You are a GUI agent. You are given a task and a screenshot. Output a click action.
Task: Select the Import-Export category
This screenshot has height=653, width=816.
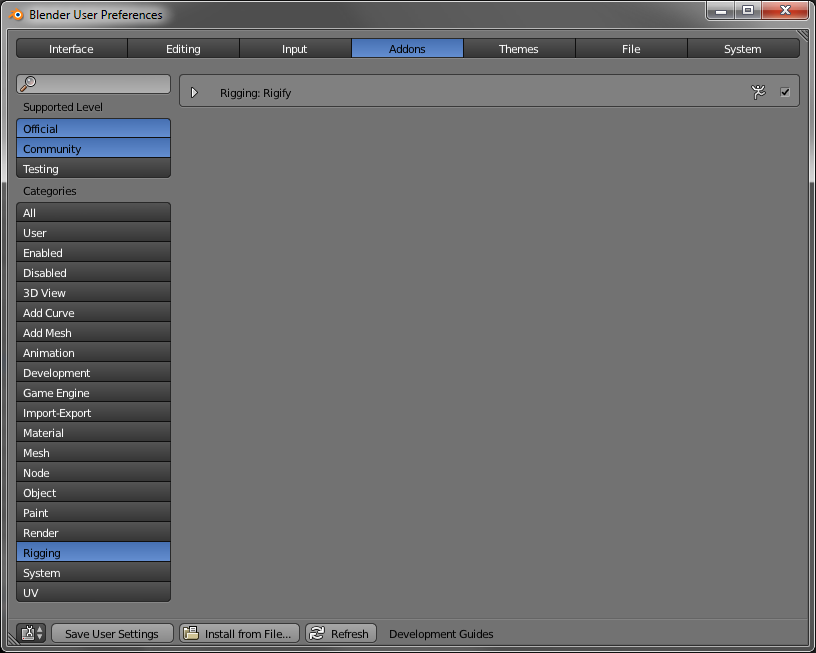[x=94, y=413]
